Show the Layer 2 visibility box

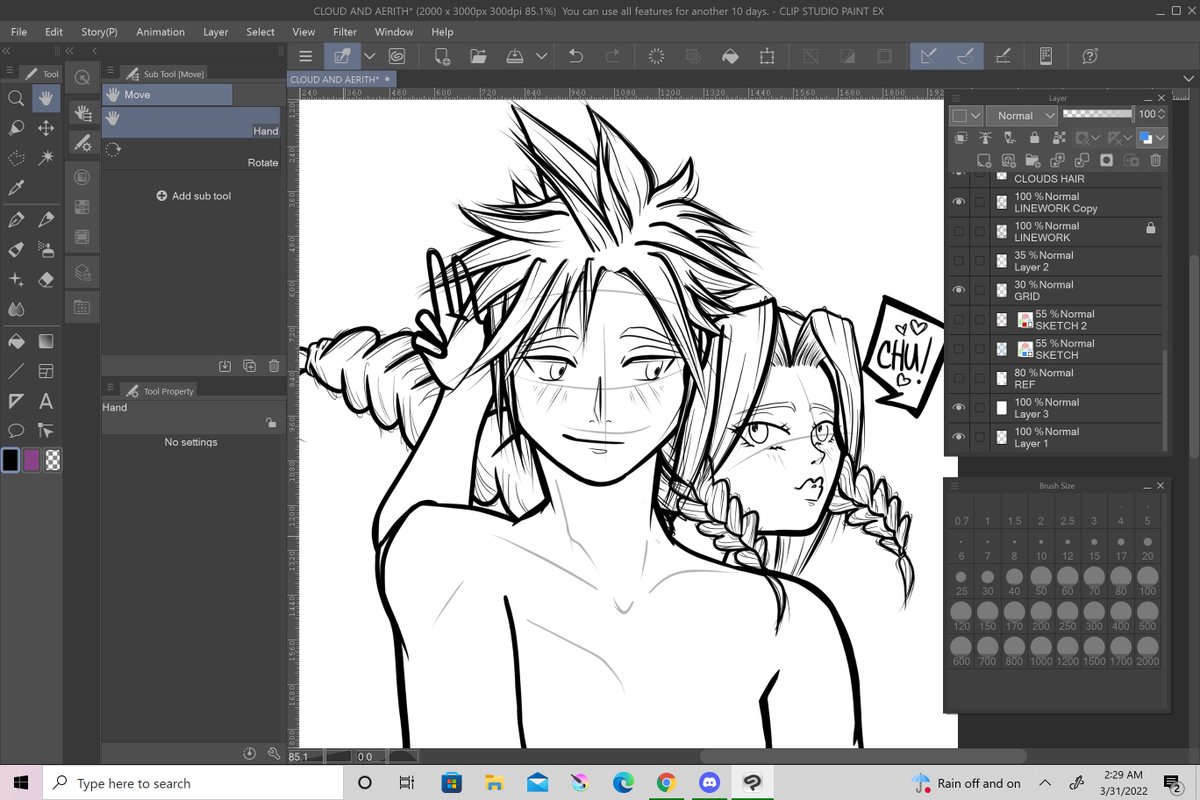(959, 261)
